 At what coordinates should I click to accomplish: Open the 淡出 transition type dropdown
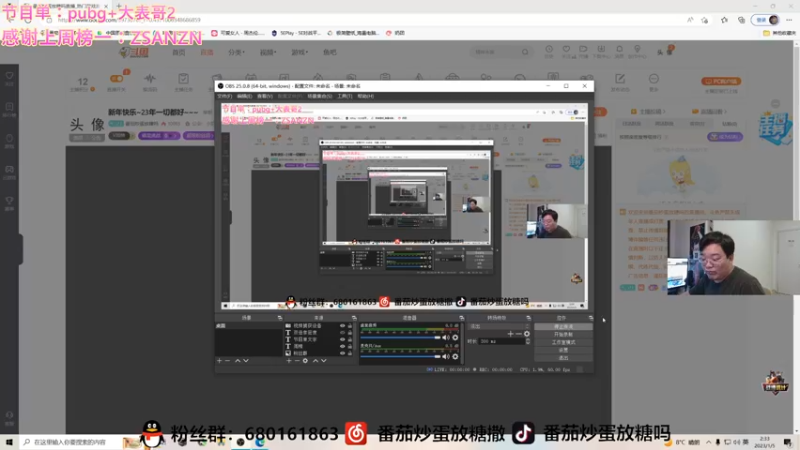pos(498,326)
